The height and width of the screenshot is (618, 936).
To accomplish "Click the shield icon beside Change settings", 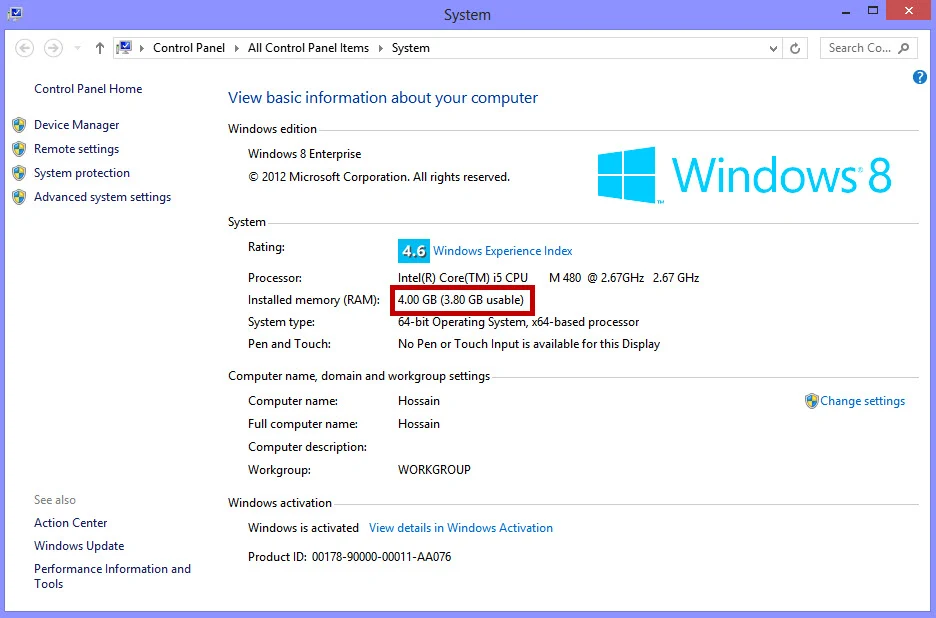I will [811, 401].
